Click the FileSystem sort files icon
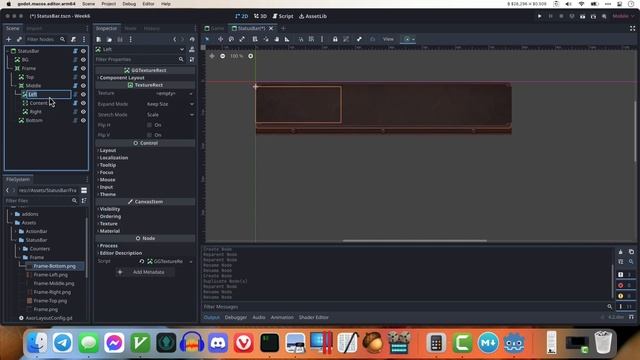The height and width of the screenshot is (360, 640). (84, 201)
